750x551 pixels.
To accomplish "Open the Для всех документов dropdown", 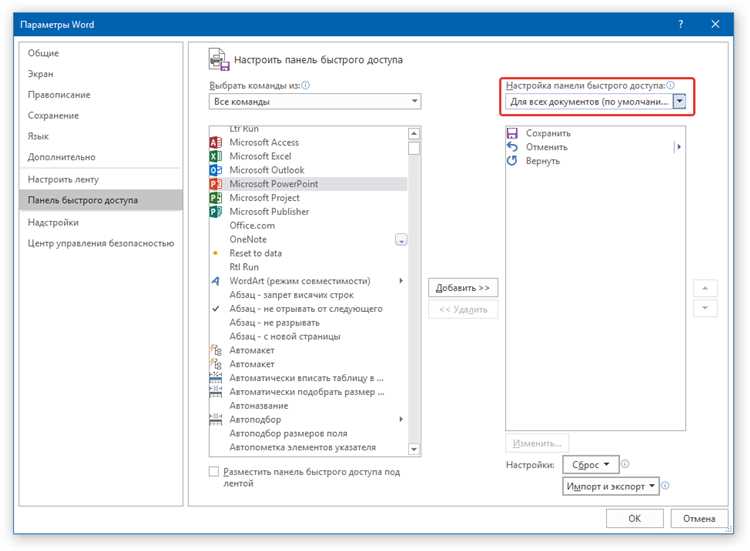I will (595, 101).
